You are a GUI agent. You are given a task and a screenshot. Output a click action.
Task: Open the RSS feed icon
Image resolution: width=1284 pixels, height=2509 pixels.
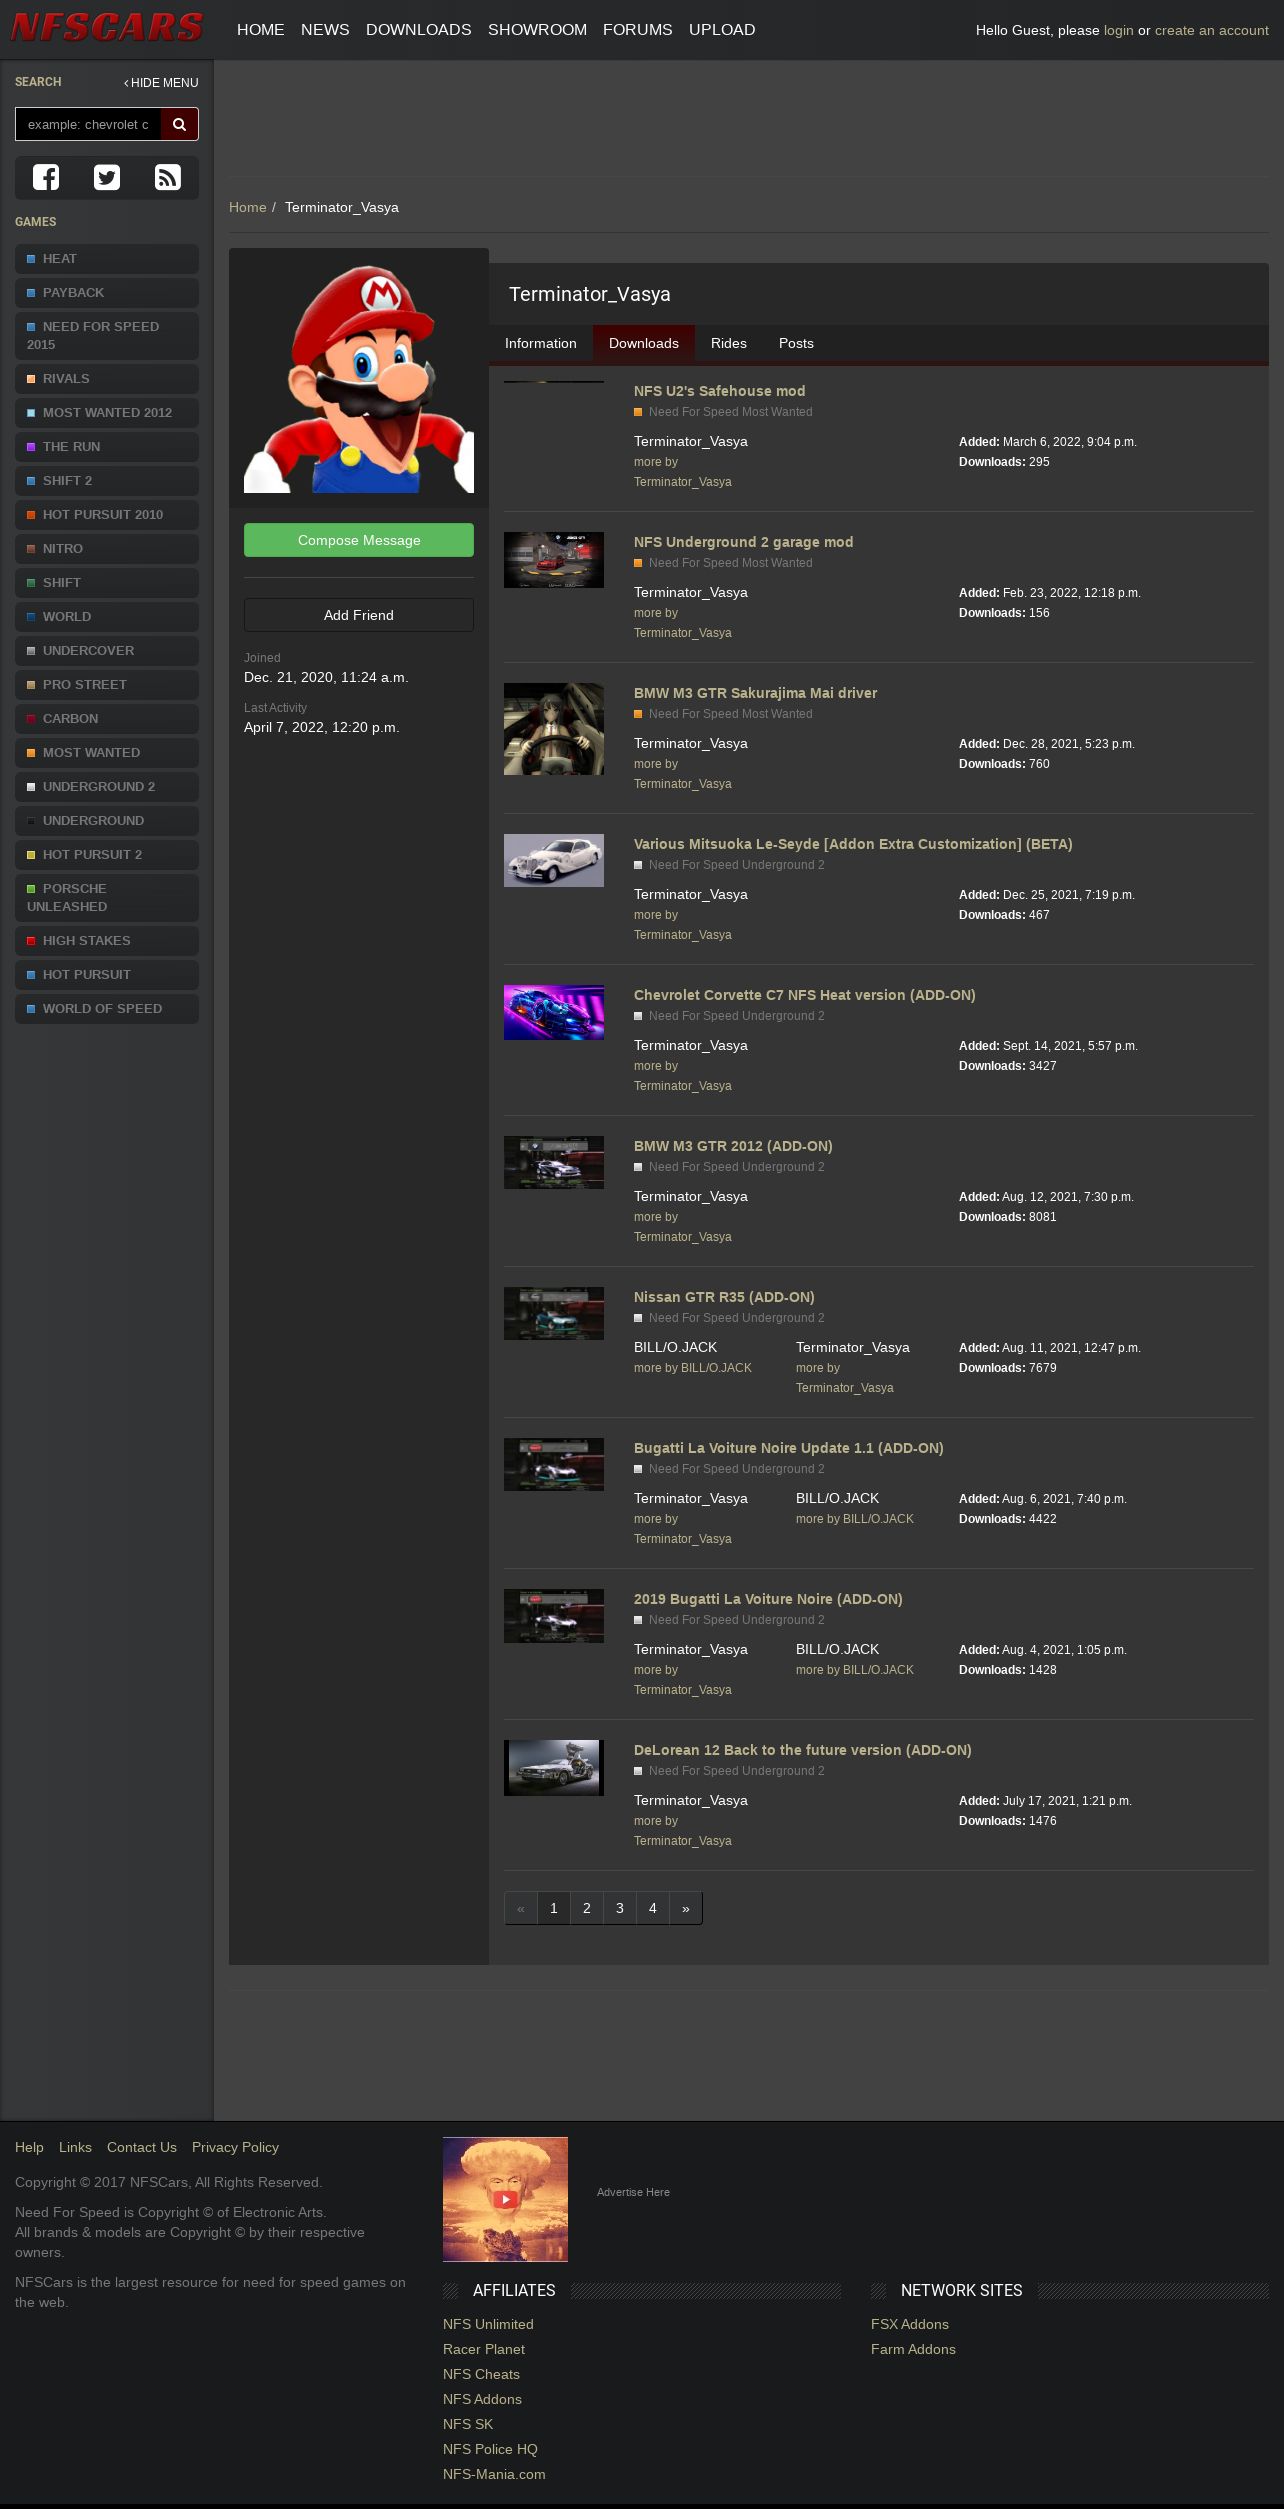pyautogui.click(x=168, y=177)
